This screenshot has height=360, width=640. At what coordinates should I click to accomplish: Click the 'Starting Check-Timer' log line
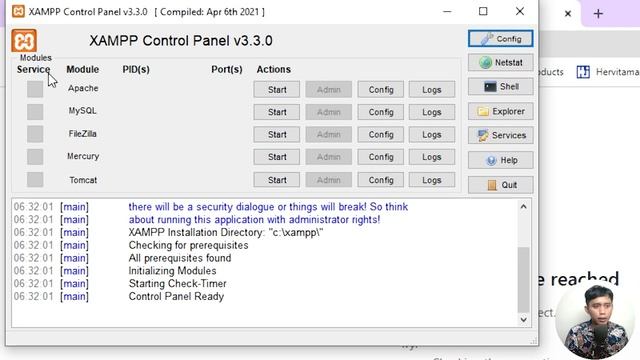tap(178, 283)
